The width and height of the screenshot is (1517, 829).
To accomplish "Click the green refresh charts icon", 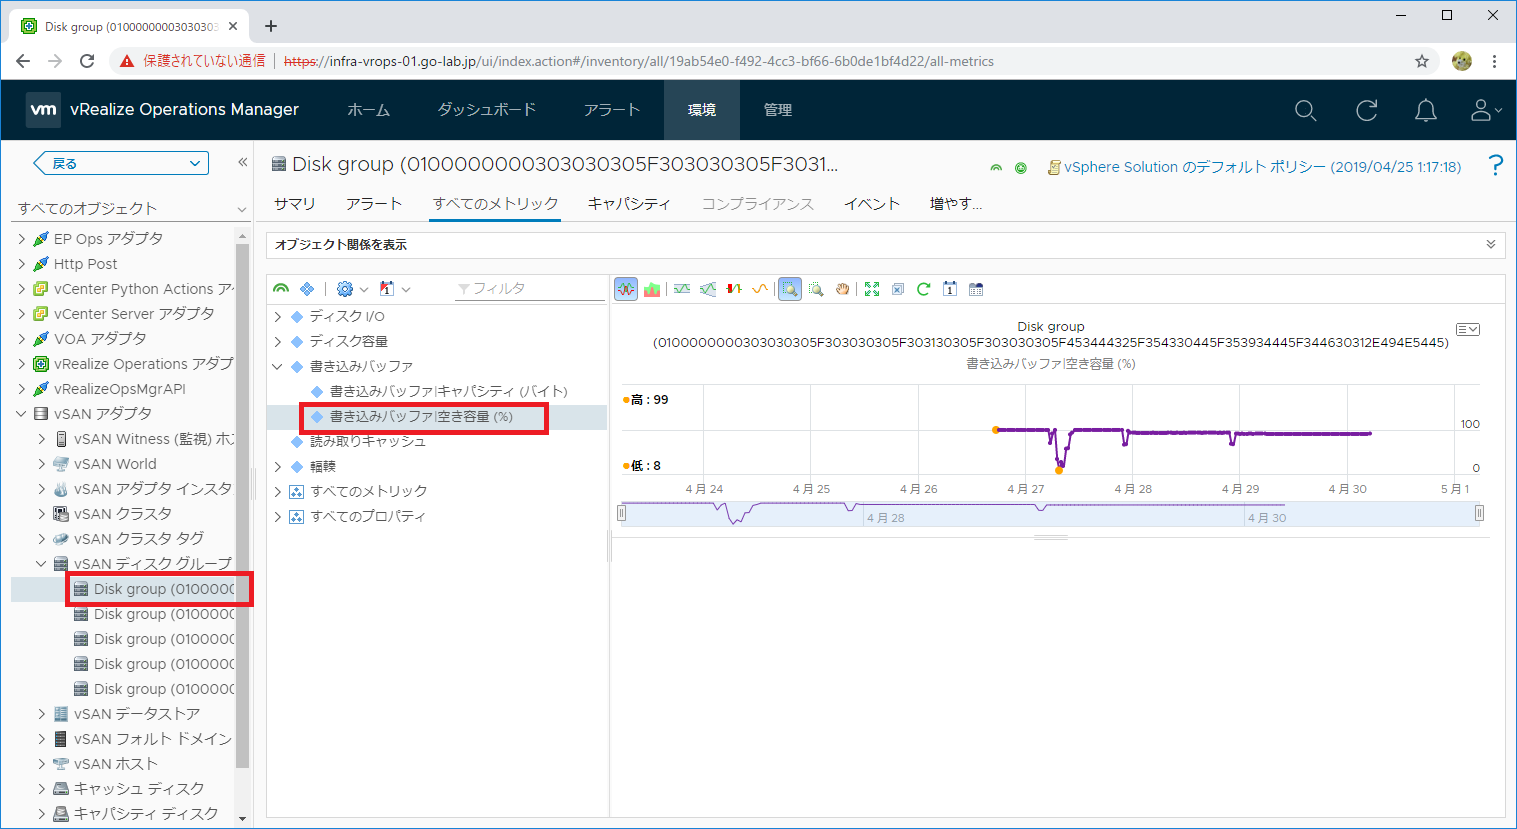I will [x=924, y=289].
